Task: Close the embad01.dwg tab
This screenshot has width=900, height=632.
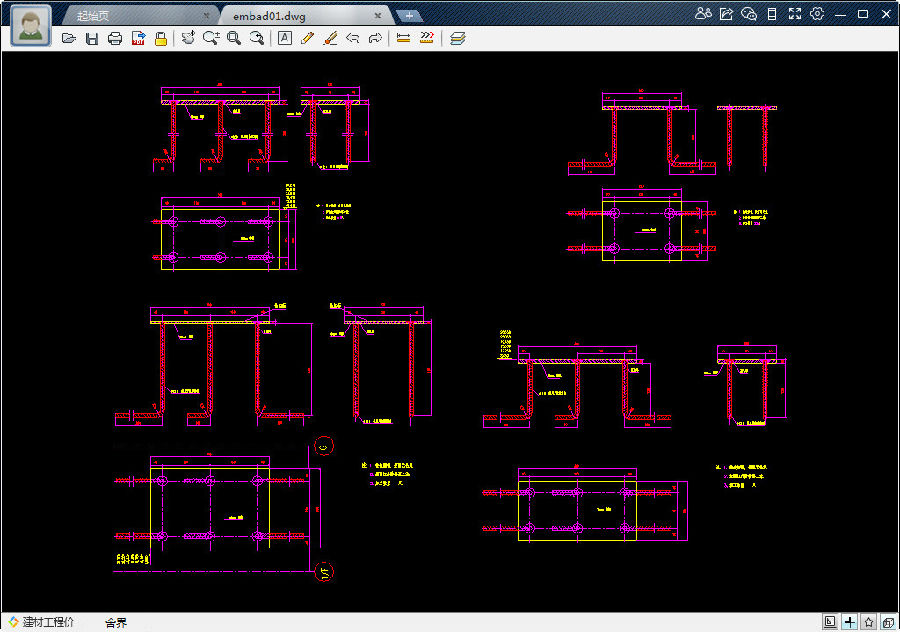Action: tap(378, 15)
